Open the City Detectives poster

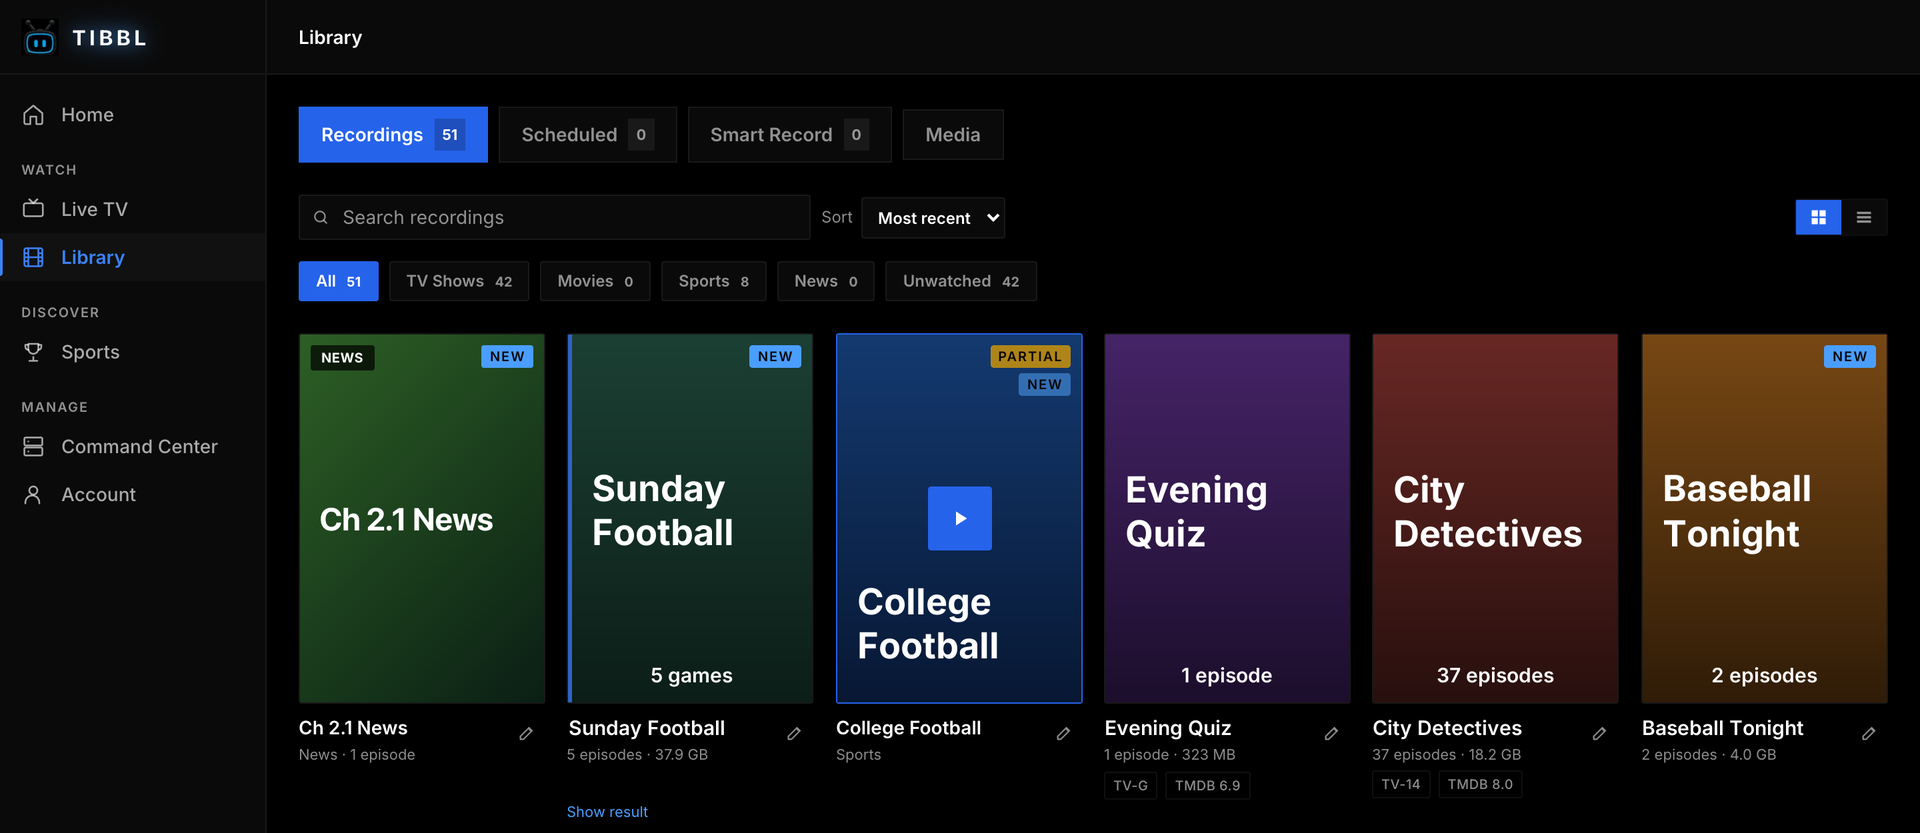(1495, 518)
